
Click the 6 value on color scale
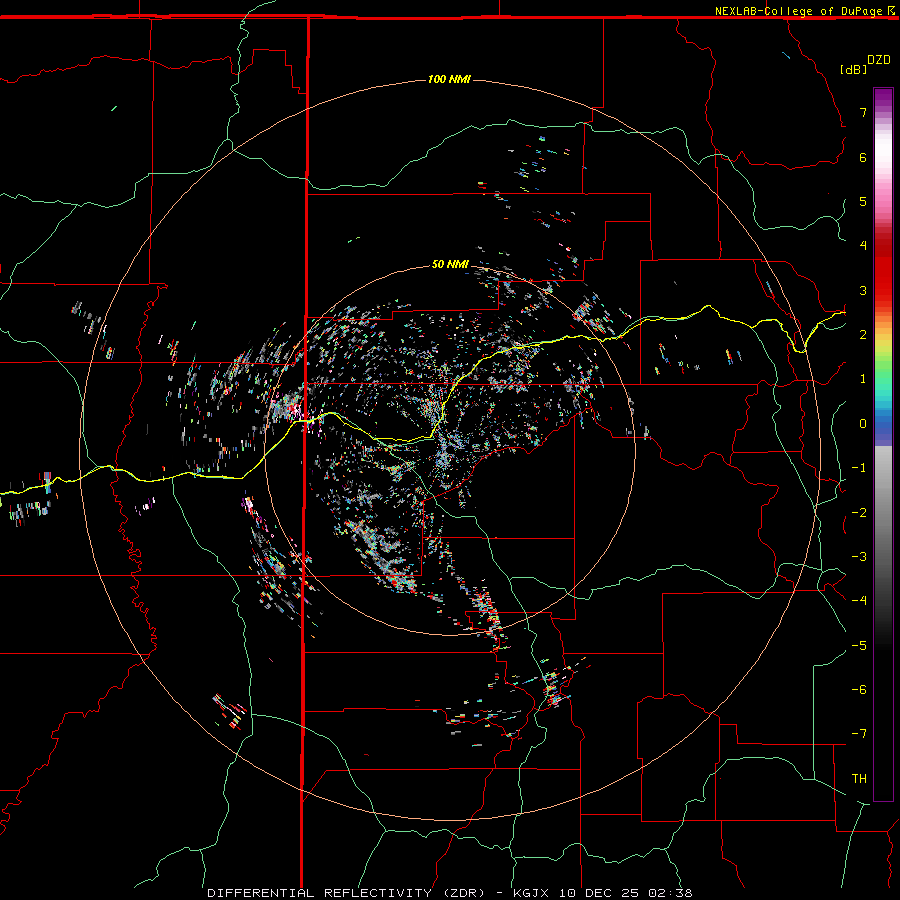[863, 157]
